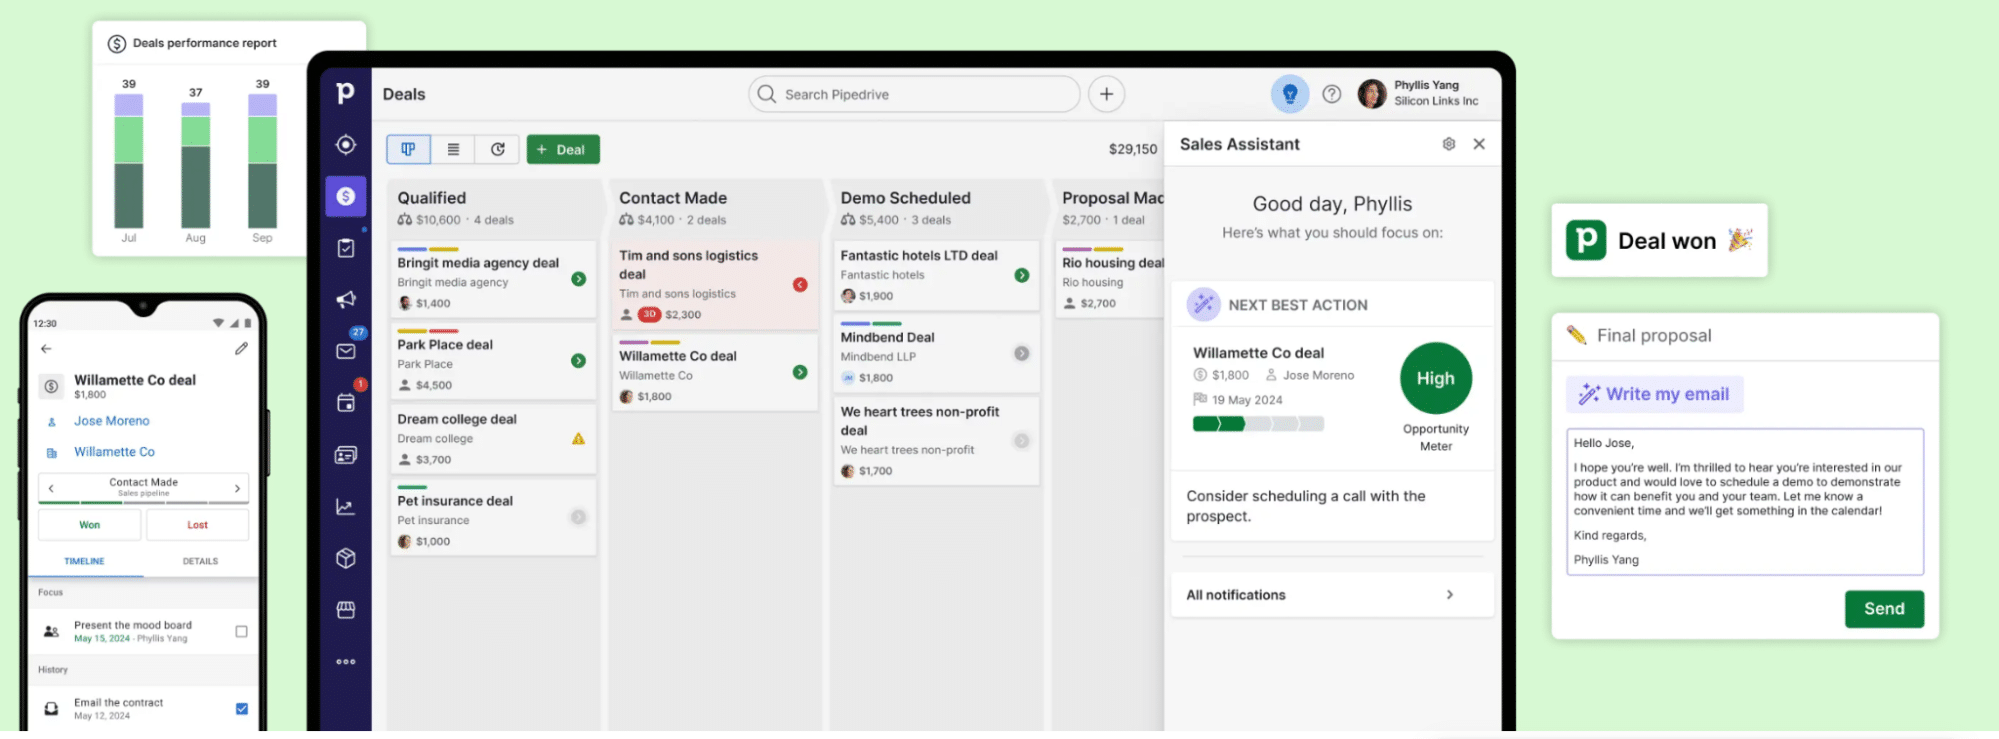Image resolution: width=1999 pixels, height=739 pixels.
Task: Tap the edit pencil on phone screen
Action: (241, 349)
